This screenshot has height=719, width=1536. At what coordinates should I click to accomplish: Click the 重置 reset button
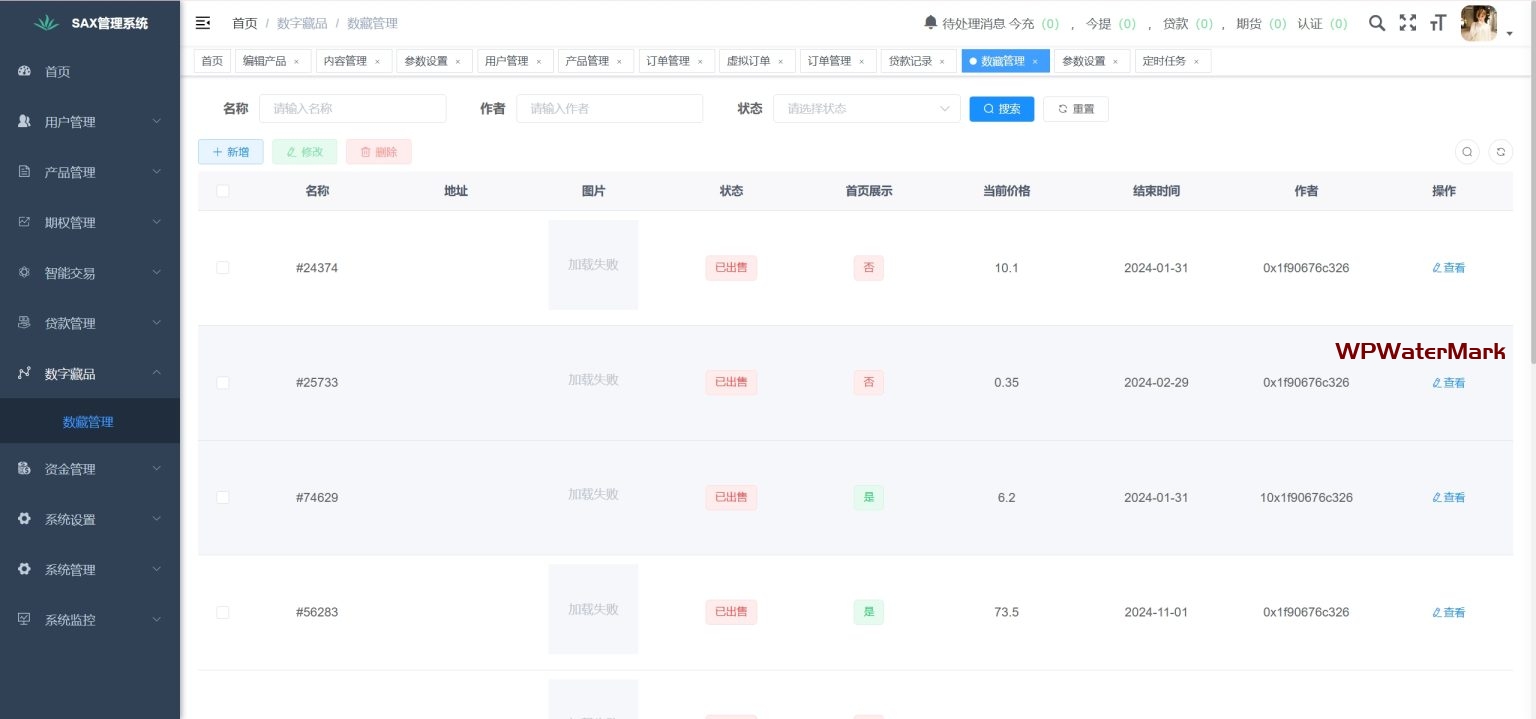1075,108
